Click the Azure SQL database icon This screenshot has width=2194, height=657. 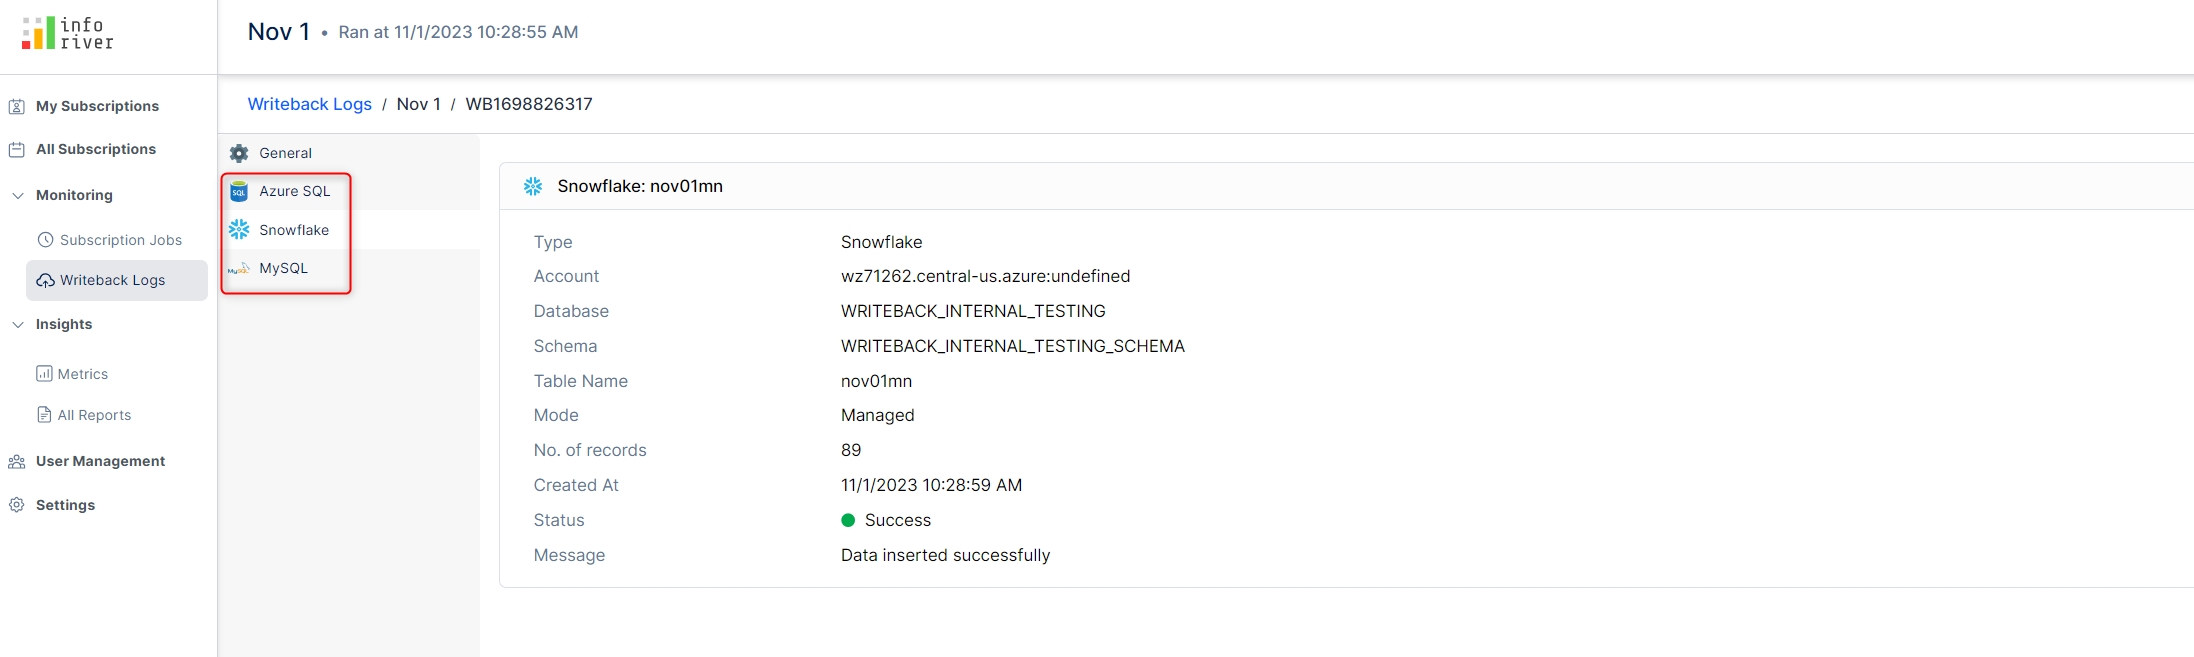239,192
